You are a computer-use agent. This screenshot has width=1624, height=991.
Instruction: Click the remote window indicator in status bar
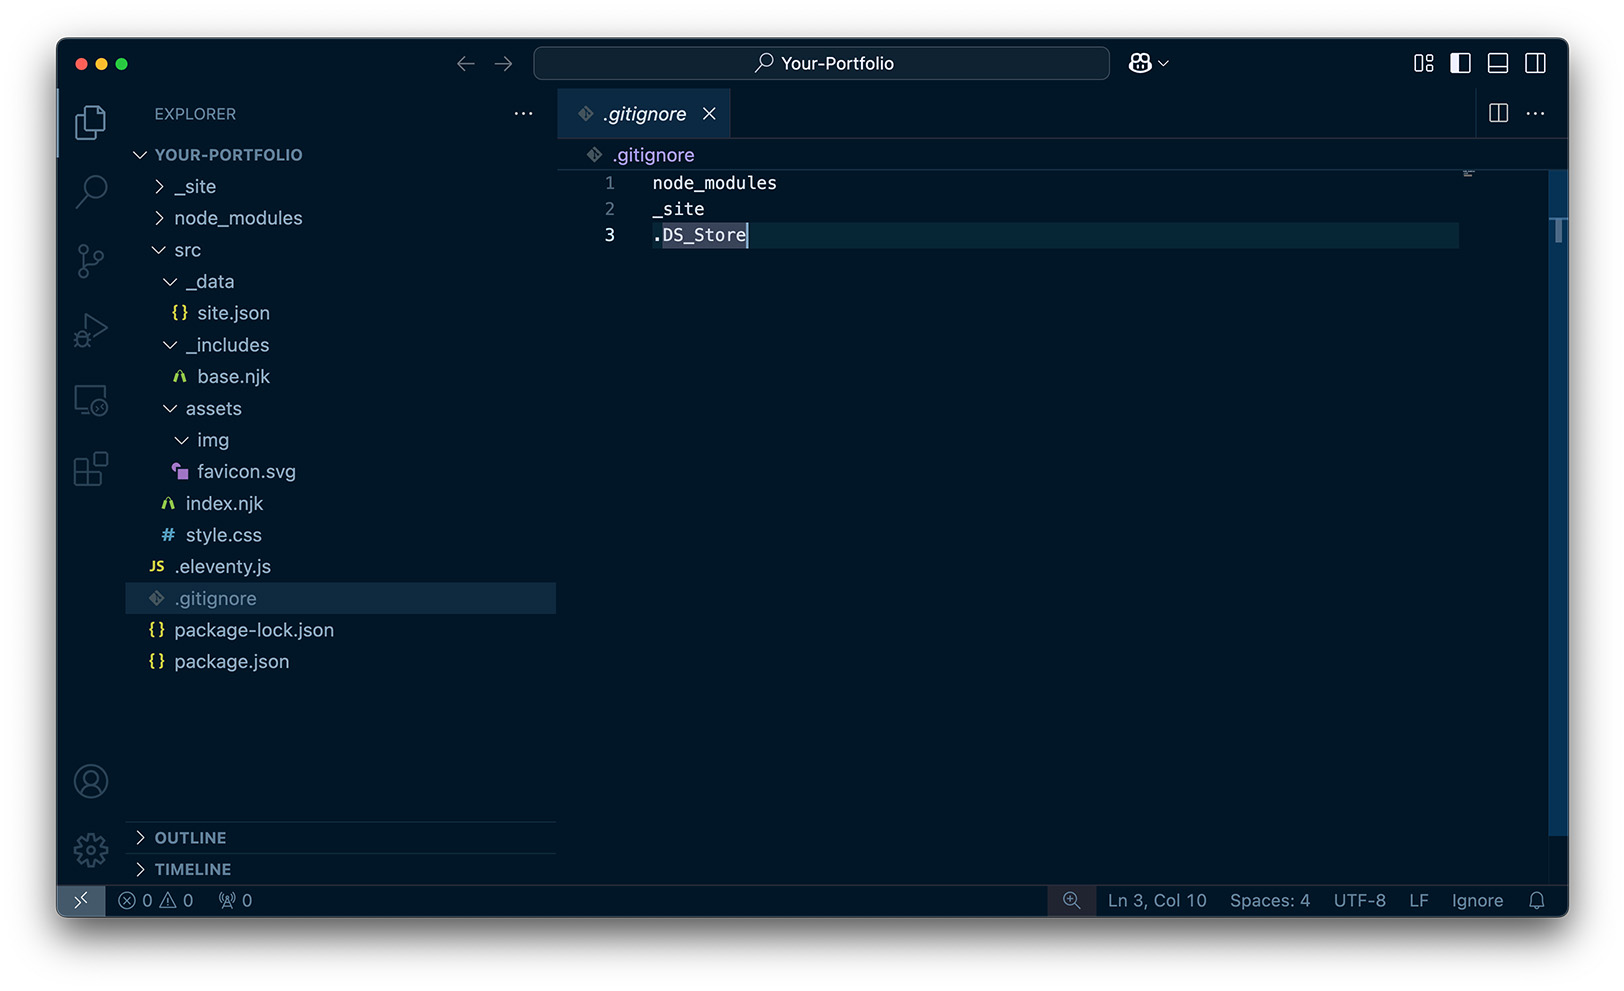click(x=81, y=900)
